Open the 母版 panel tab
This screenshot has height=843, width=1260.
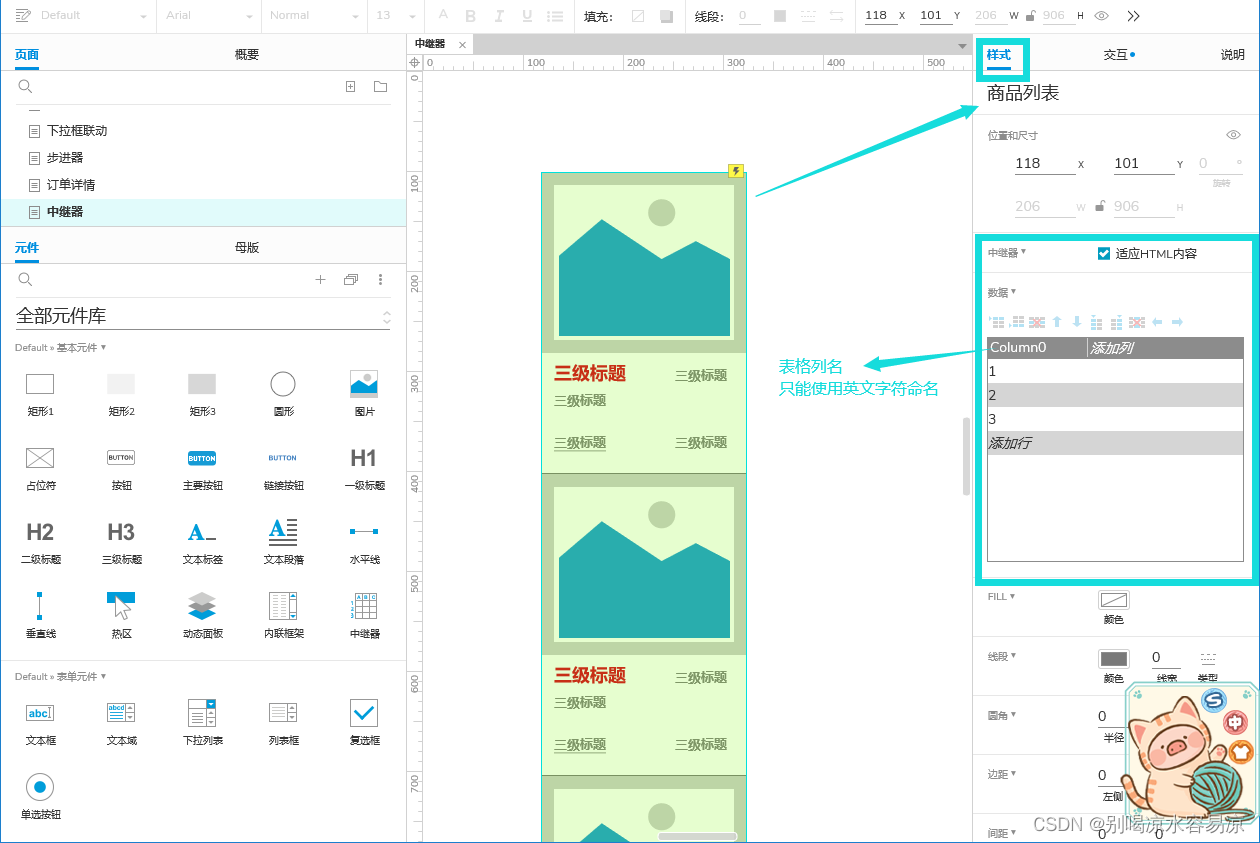coord(246,247)
